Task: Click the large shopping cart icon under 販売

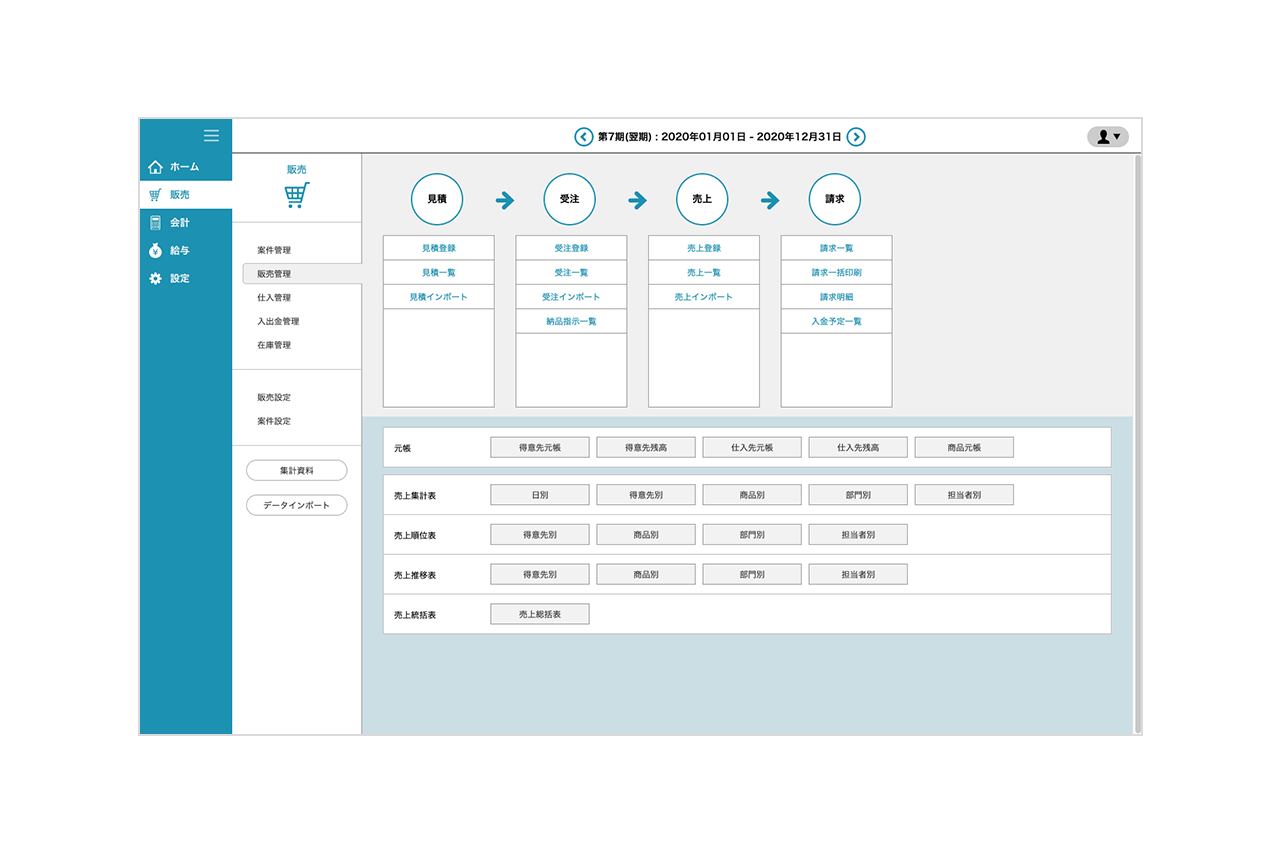Action: click(297, 195)
